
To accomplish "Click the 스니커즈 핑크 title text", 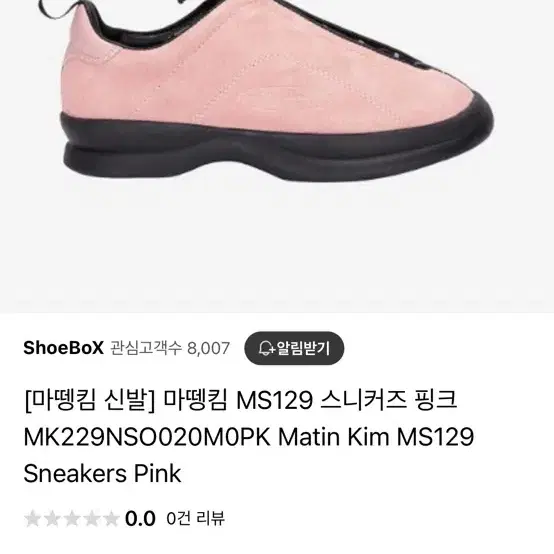I will 389,400.
